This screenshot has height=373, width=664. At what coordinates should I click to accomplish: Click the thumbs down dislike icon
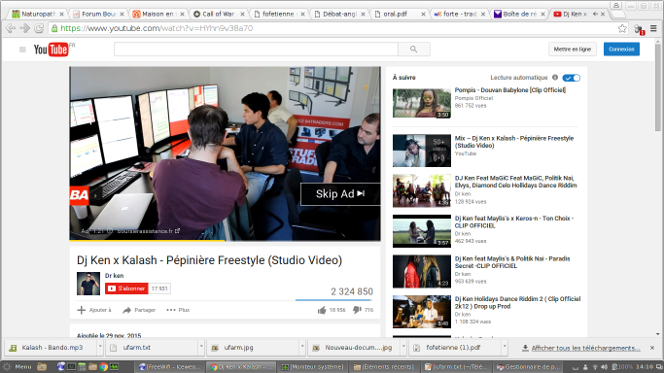tap(357, 310)
